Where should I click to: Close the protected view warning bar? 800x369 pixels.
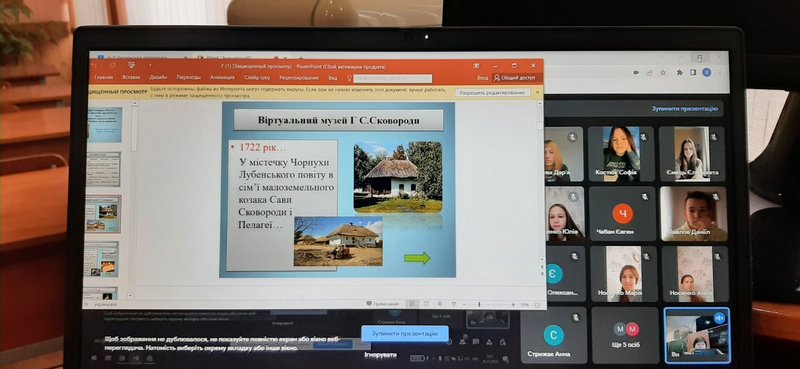[x=536, y=92]
